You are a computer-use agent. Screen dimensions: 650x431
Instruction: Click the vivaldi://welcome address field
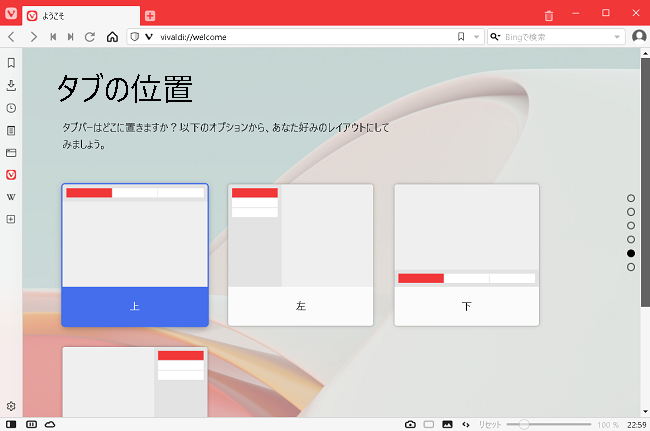click(305, 37)
